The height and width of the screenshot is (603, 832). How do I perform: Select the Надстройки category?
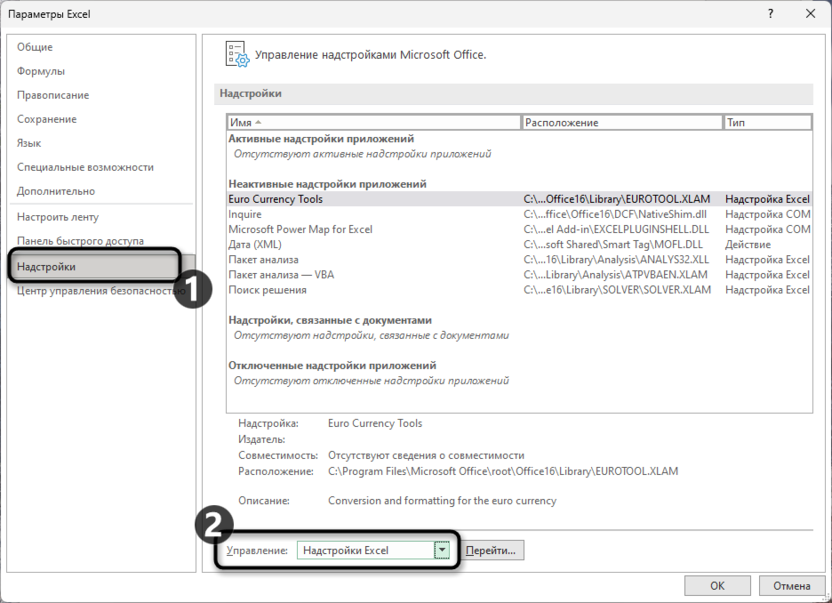point(46,267)
